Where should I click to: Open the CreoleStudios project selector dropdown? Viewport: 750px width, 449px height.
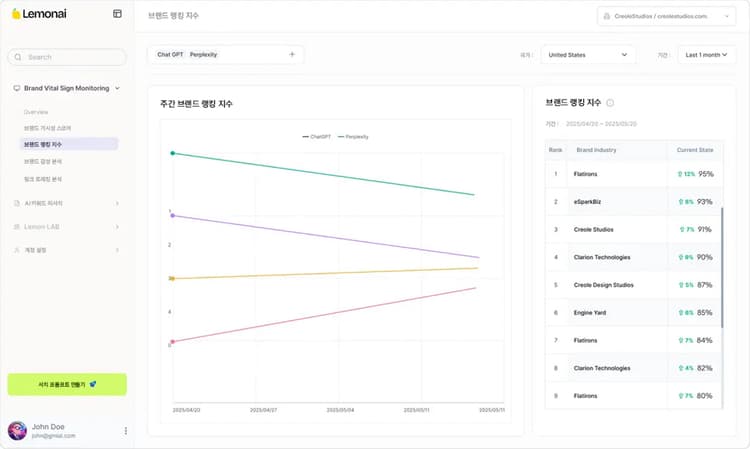pyautogui.click(x=665, y=16)
